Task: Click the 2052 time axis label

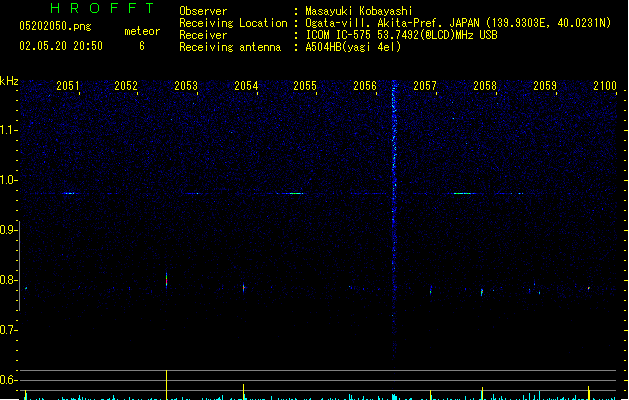Action: click(x=126, y=85)
